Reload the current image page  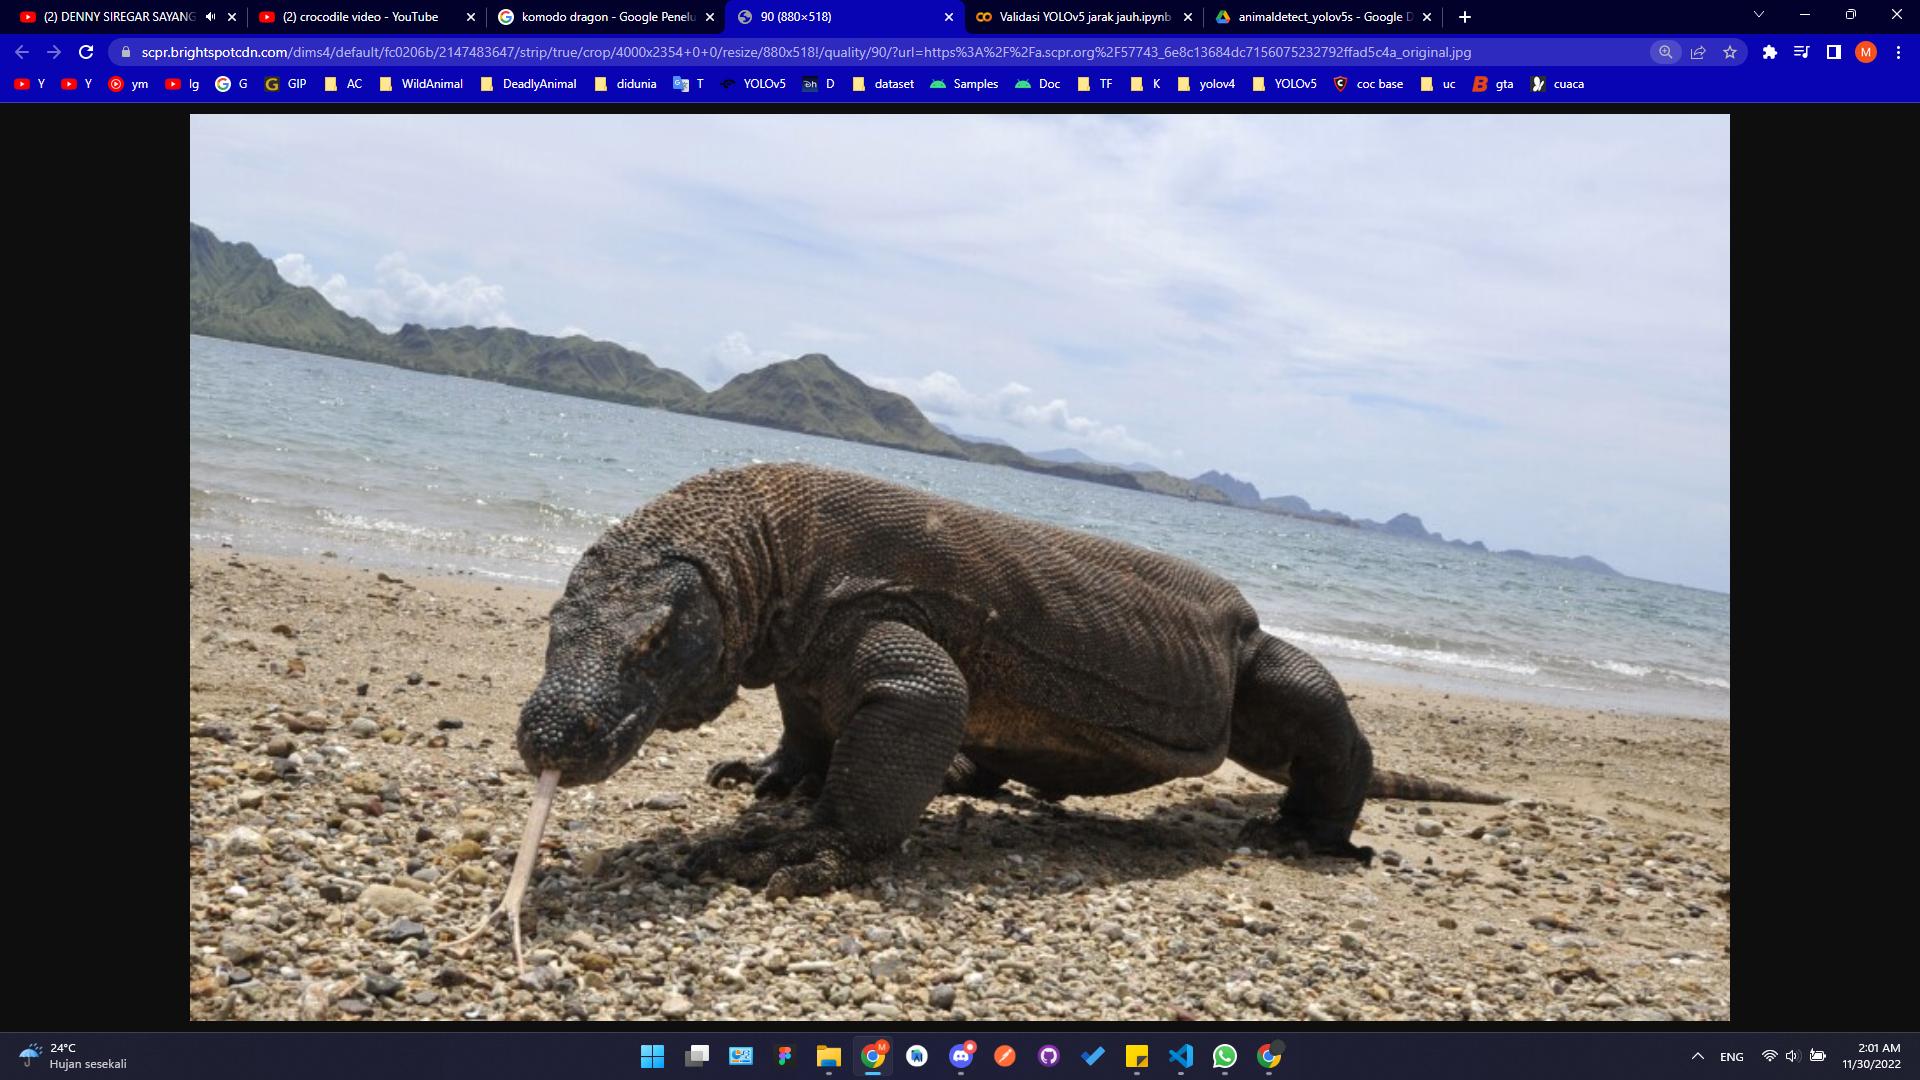point(86,52)
